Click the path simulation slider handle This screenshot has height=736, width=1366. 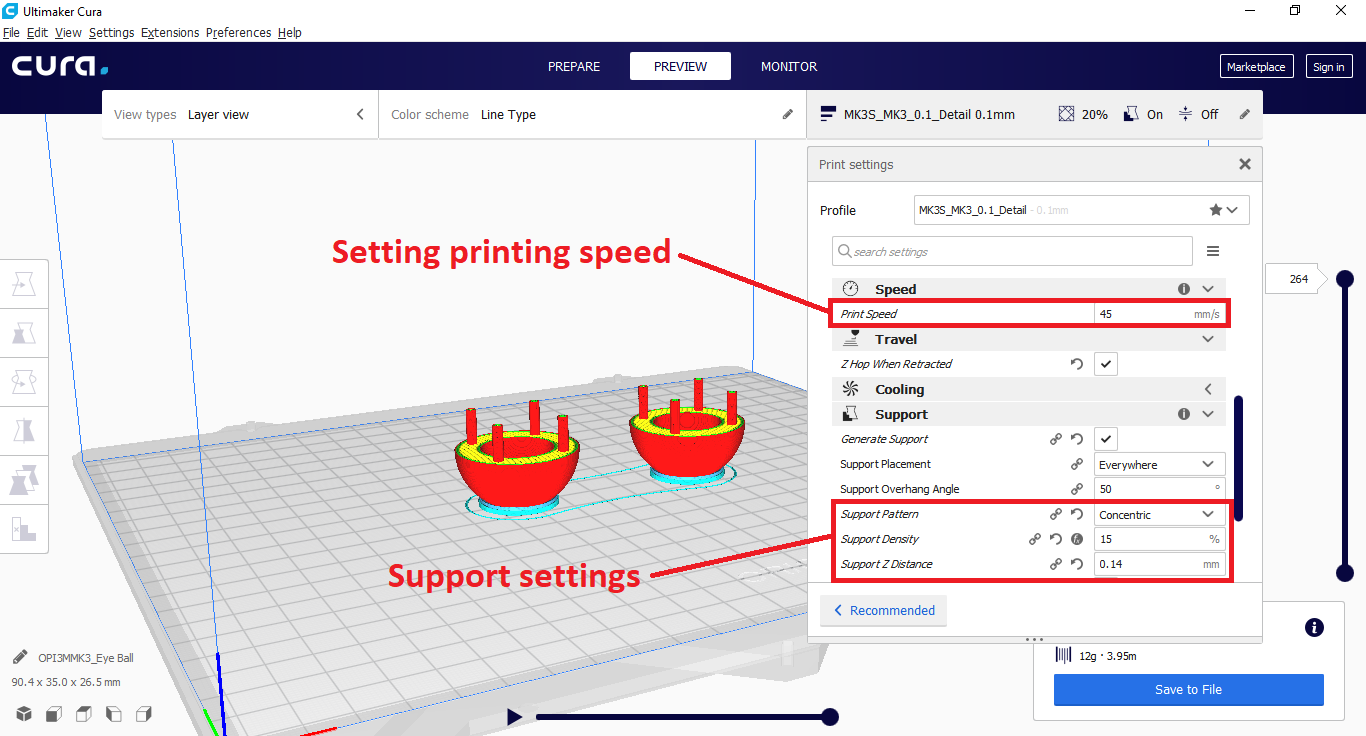[x=829, y=716]
